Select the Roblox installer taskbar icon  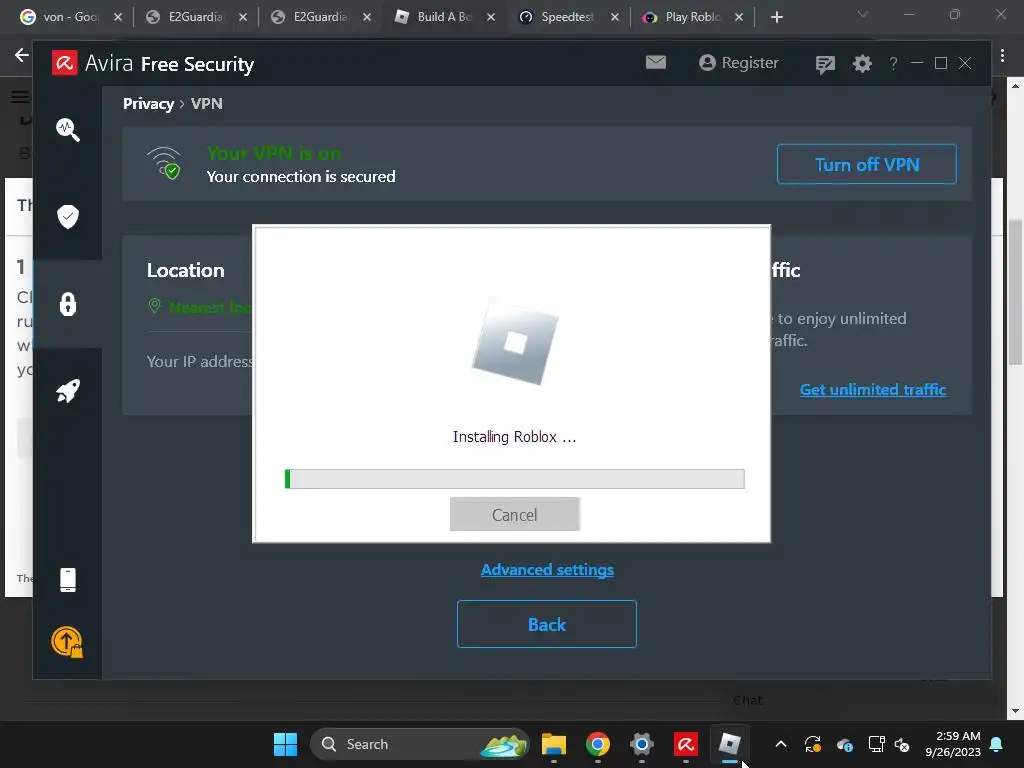[x=729, y=744]
